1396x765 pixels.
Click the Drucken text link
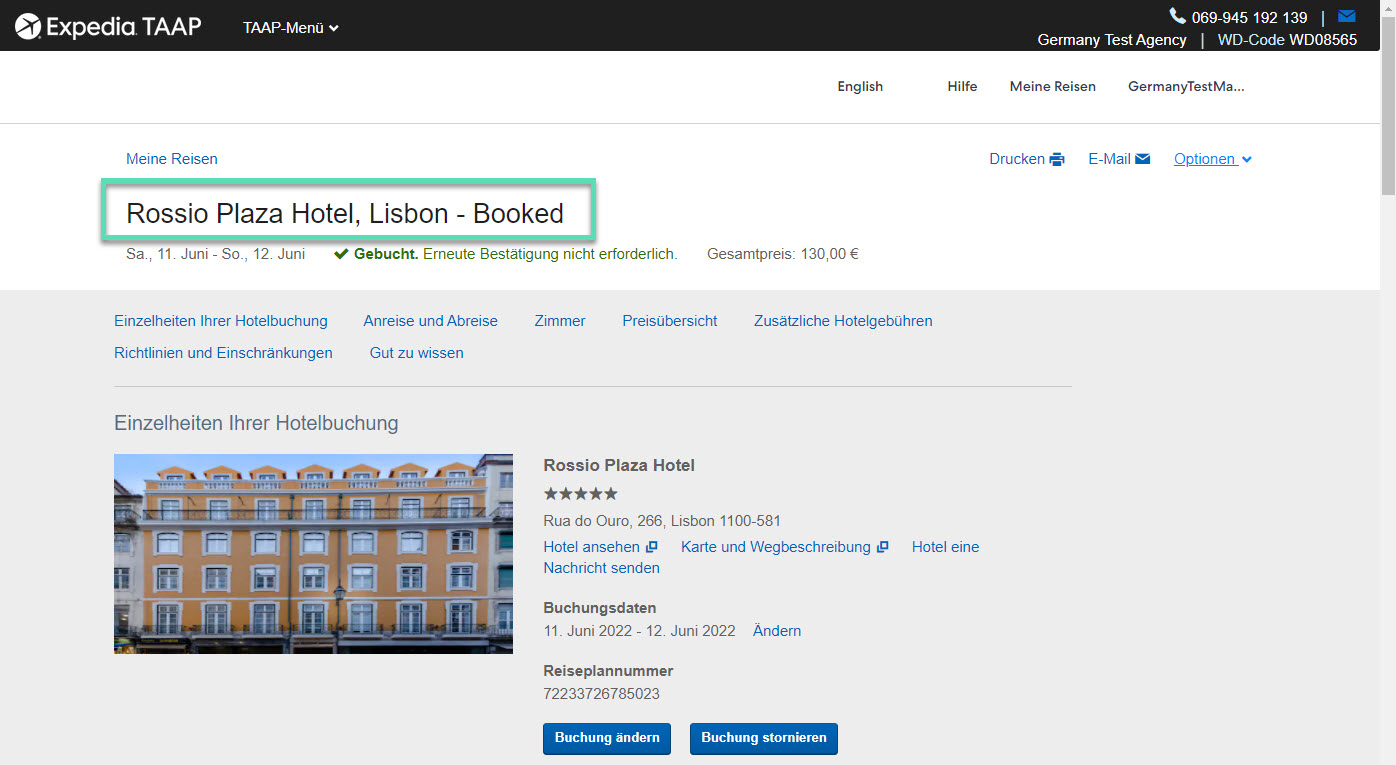pos(1017,159)
